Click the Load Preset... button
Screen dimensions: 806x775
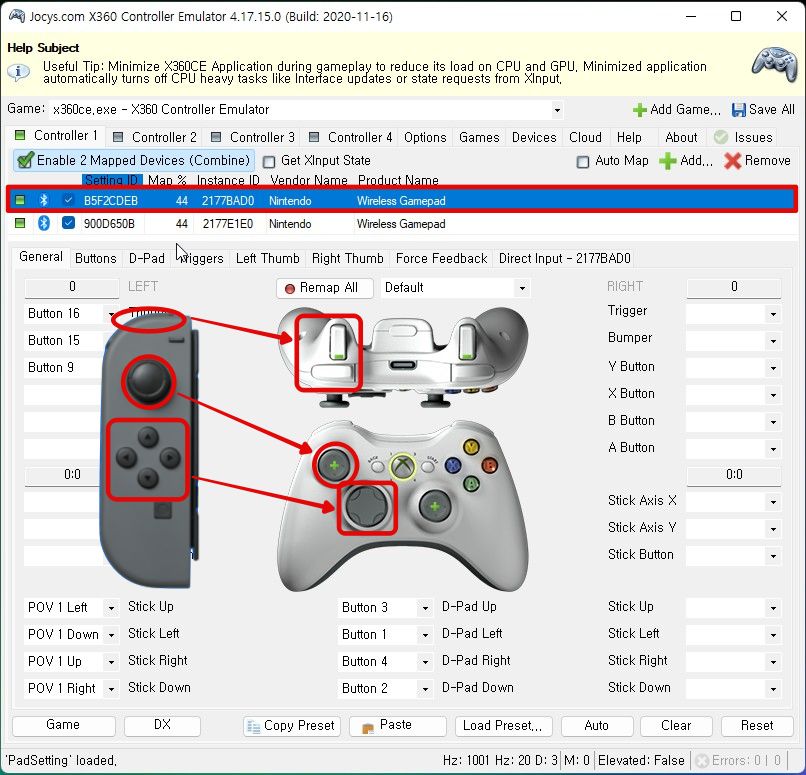tap(503, 726)
